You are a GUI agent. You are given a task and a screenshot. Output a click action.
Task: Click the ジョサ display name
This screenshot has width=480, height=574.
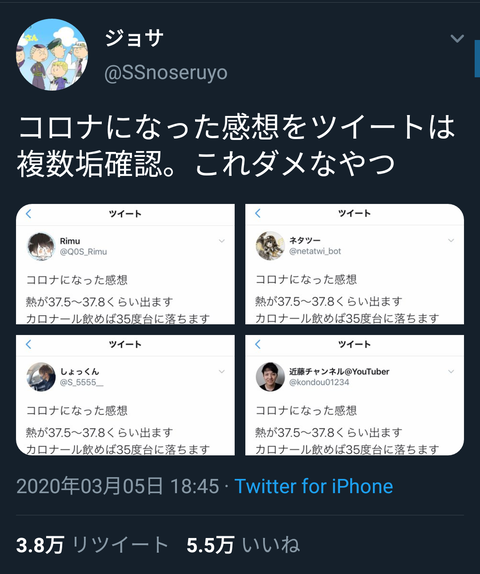(x=134, y=38)
